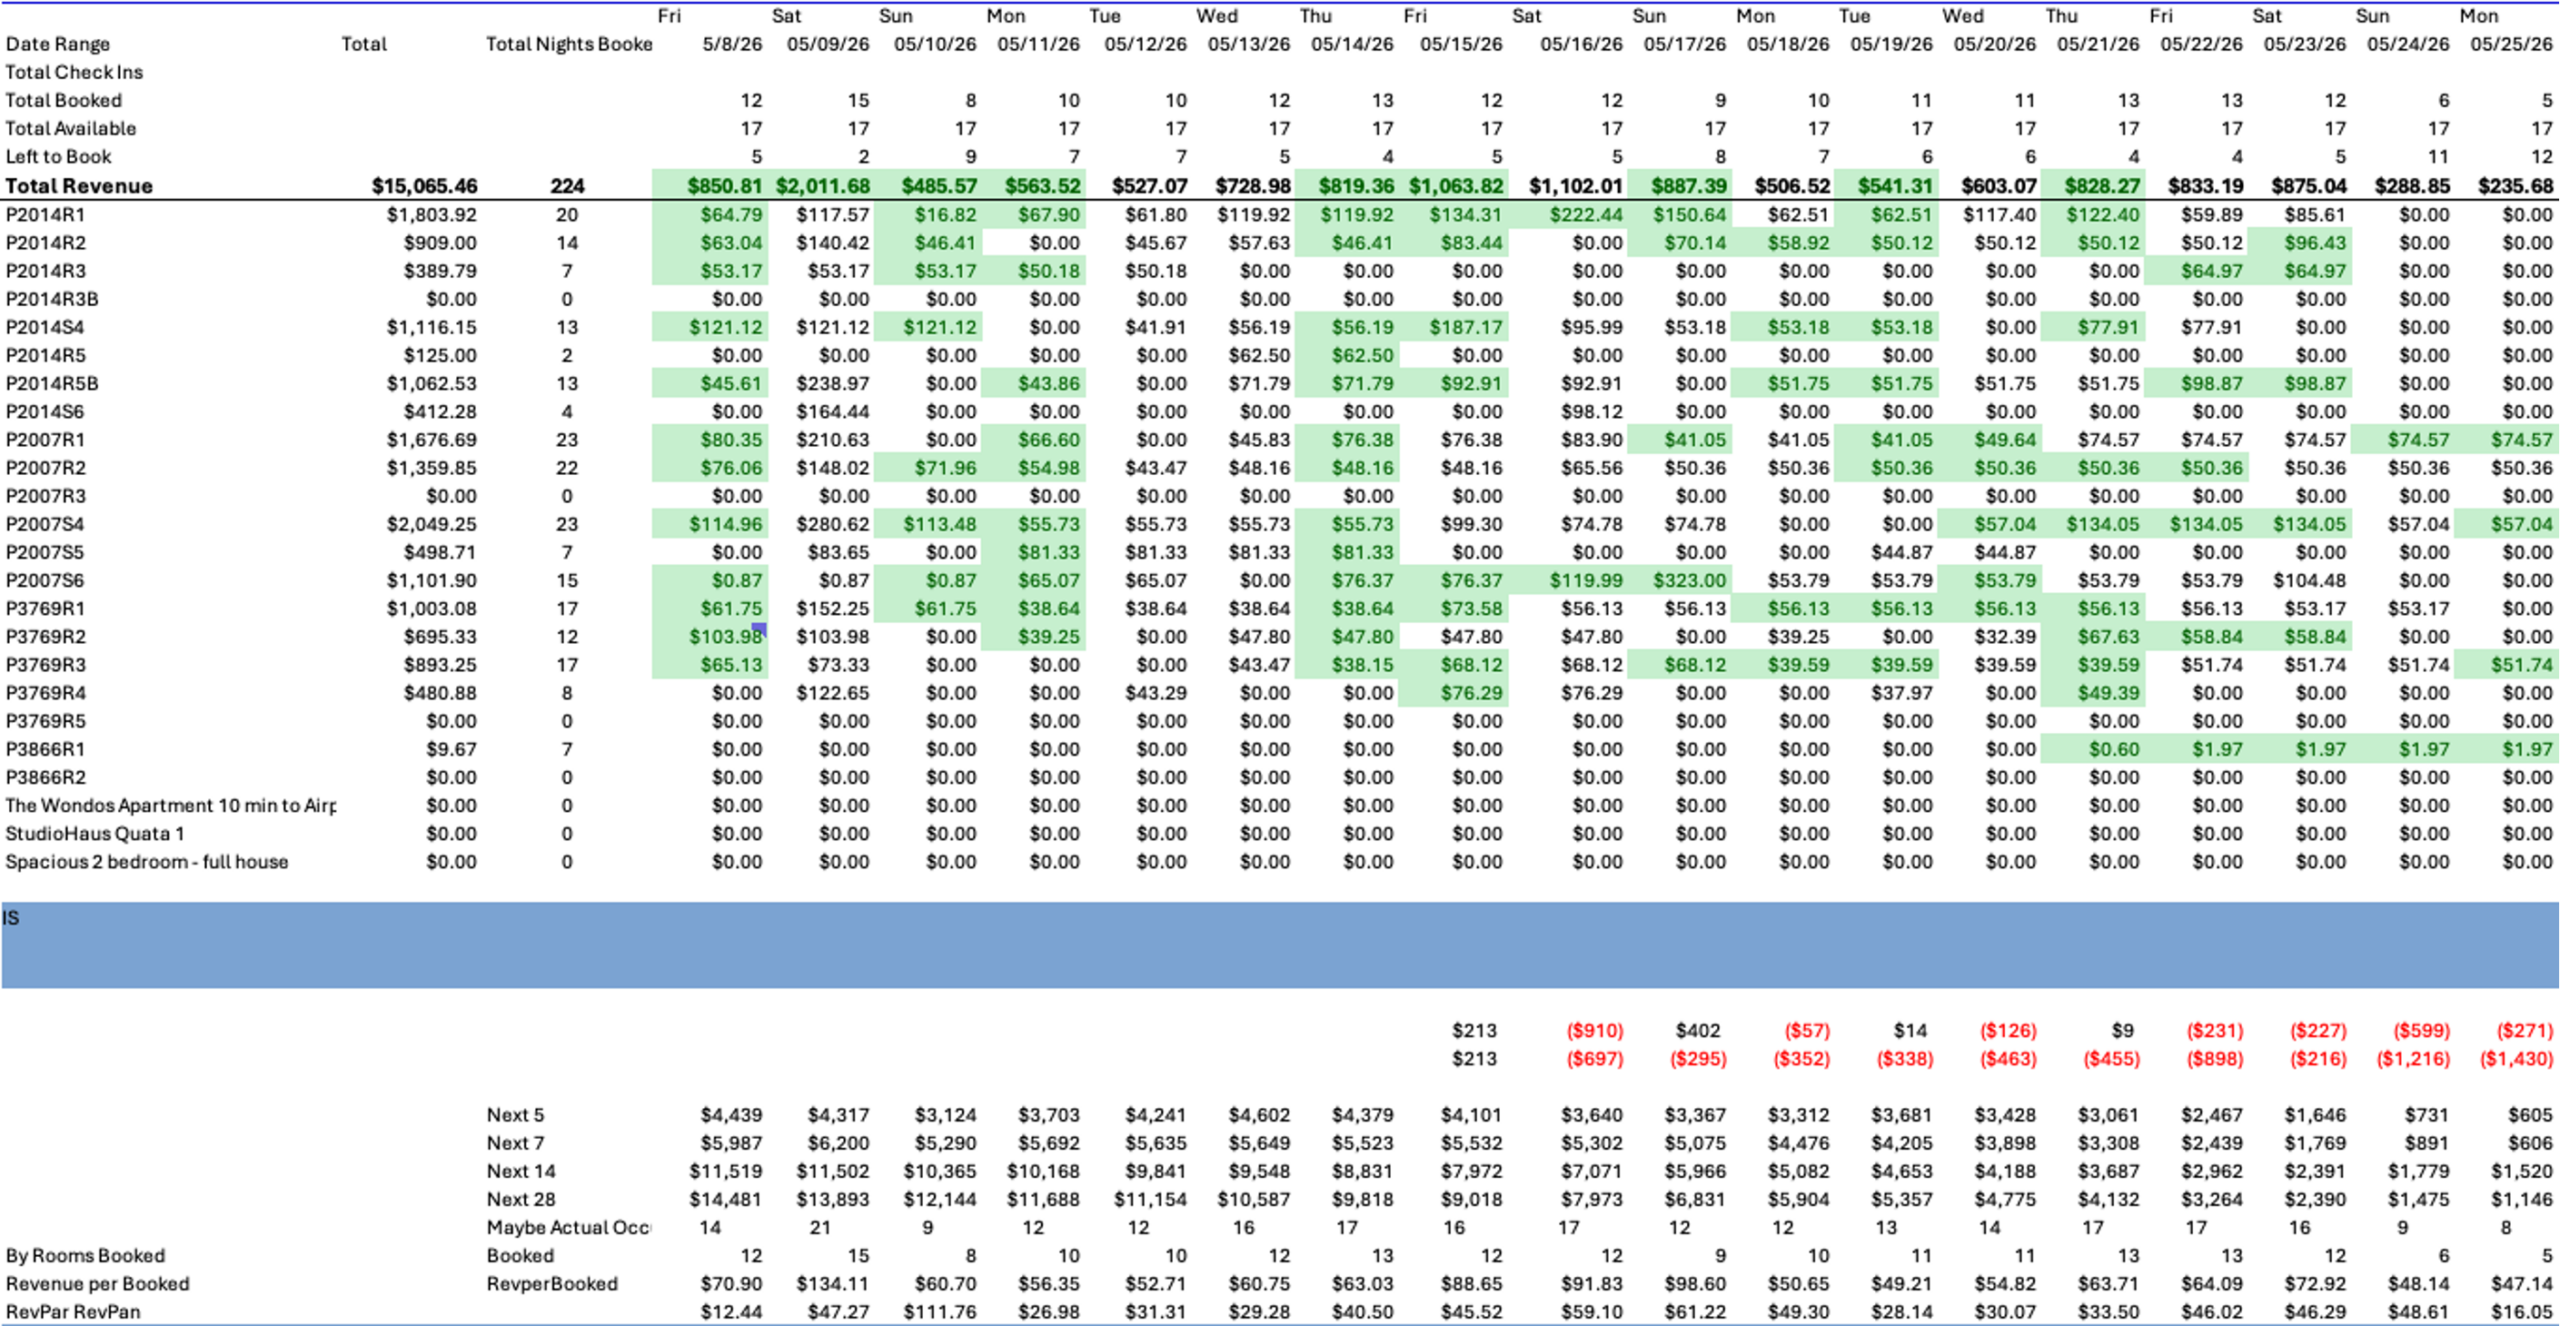
Task: Select the Total Revenue cell $15,065.46
Action: [424, 186]
